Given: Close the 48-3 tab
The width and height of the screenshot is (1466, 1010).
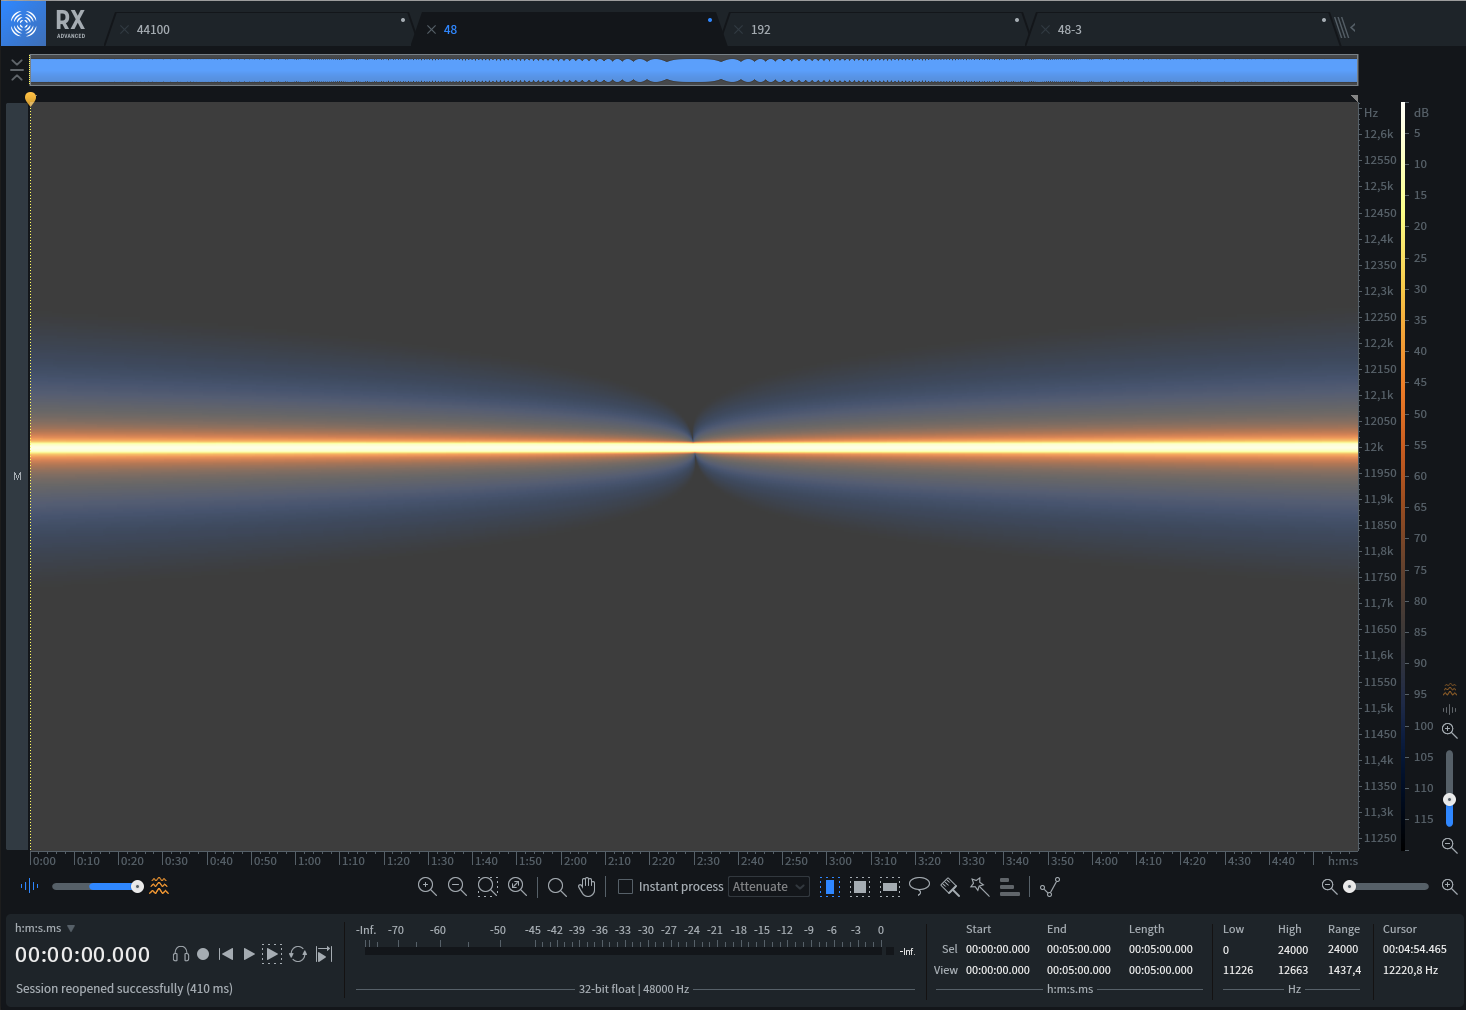Looking at the screenshot, I should point(1046,30).
